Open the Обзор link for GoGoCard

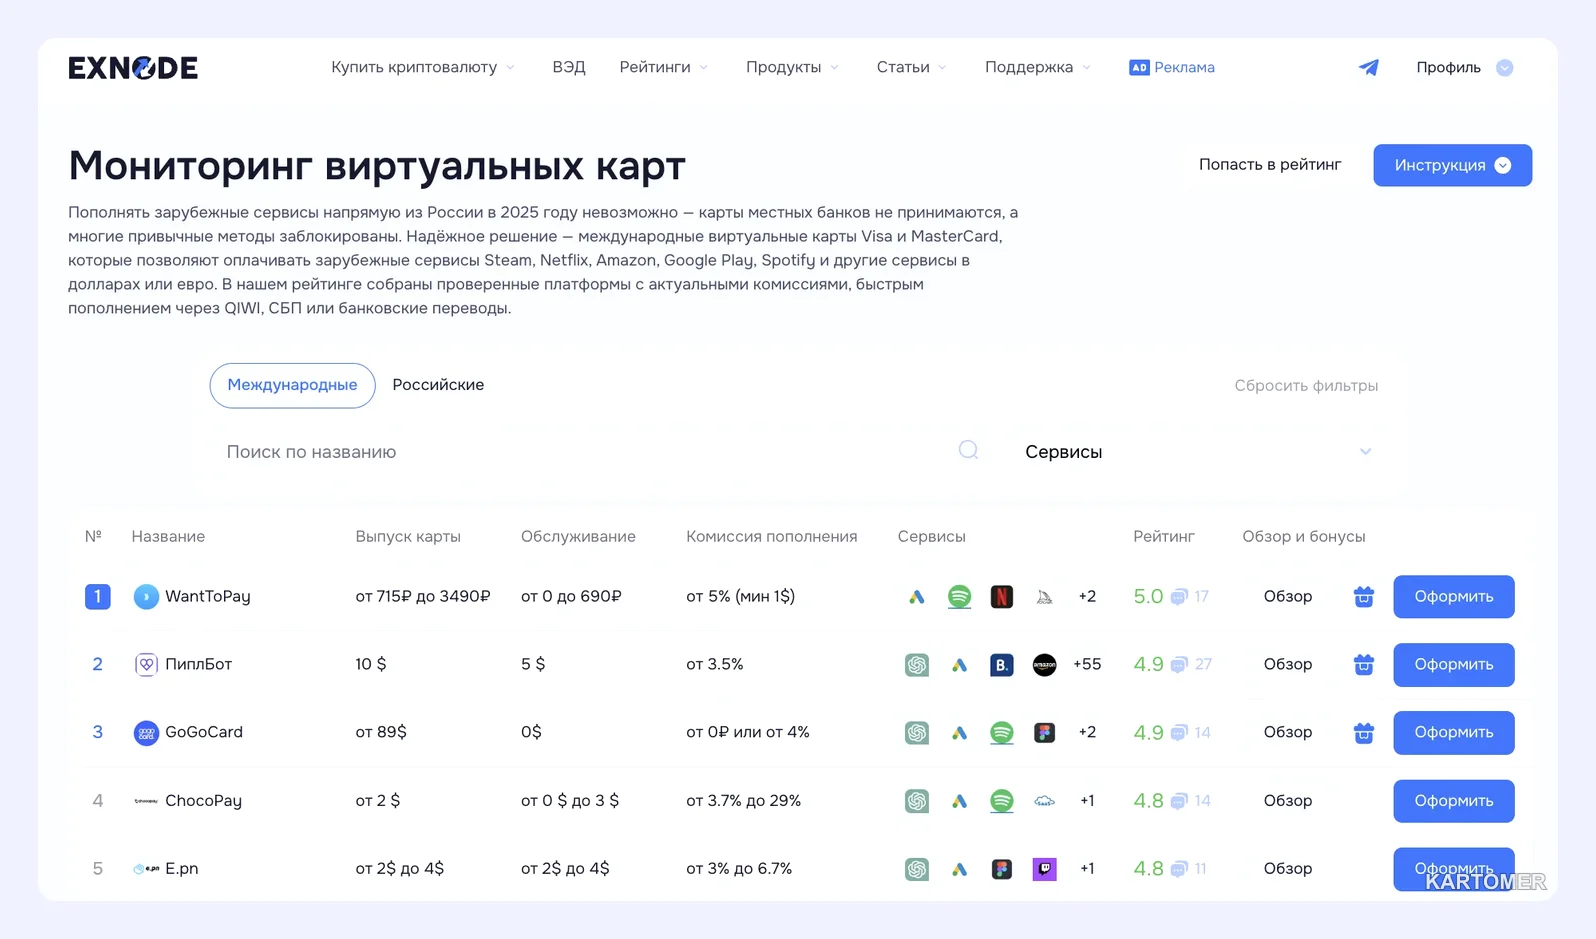tap(1288, 733)
